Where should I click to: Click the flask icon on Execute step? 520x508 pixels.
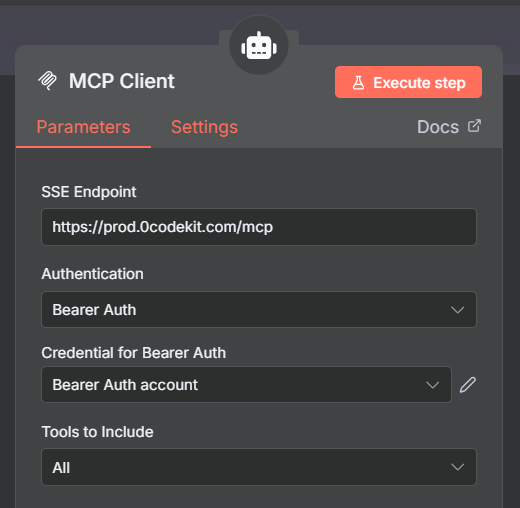click(358, 83)
